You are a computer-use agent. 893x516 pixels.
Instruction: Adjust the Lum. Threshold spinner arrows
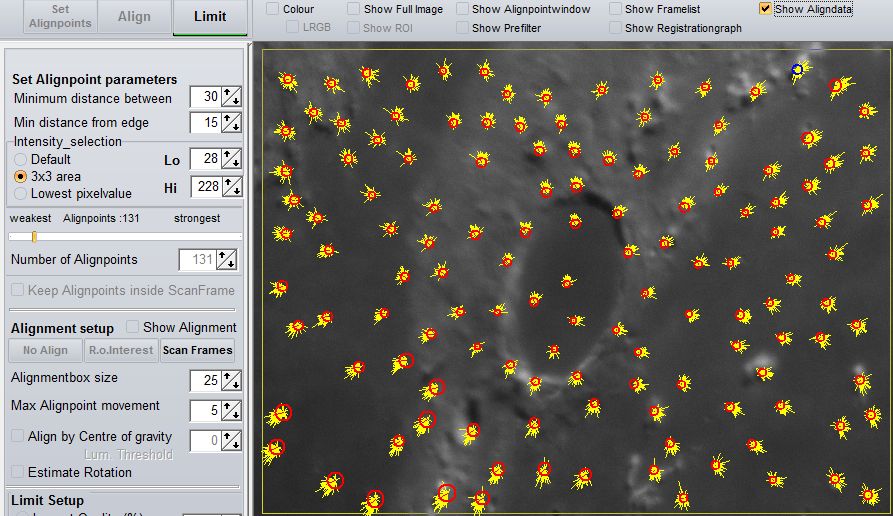point(231,440)
